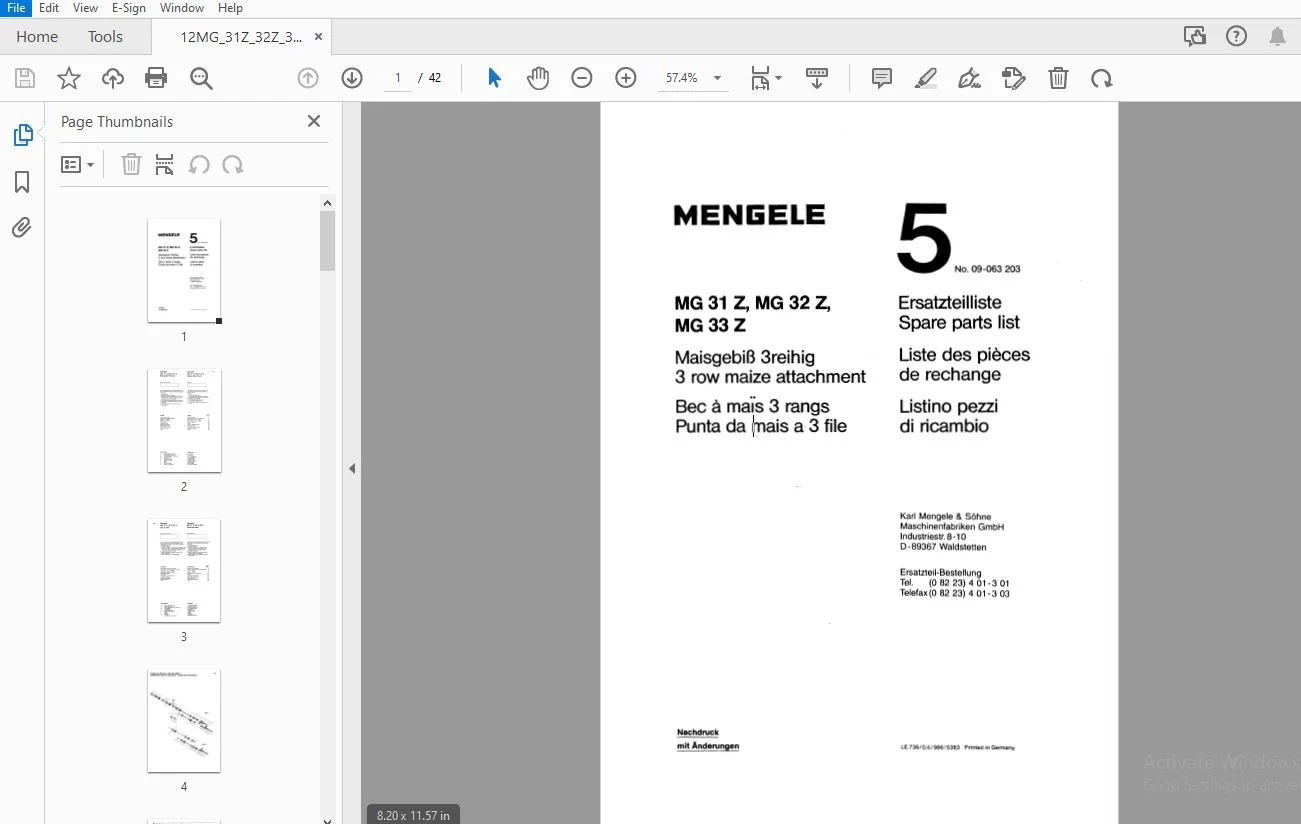1301x824 pixels.
Task: Open the Help question mark icon
Action: (x=1237, y=37)
